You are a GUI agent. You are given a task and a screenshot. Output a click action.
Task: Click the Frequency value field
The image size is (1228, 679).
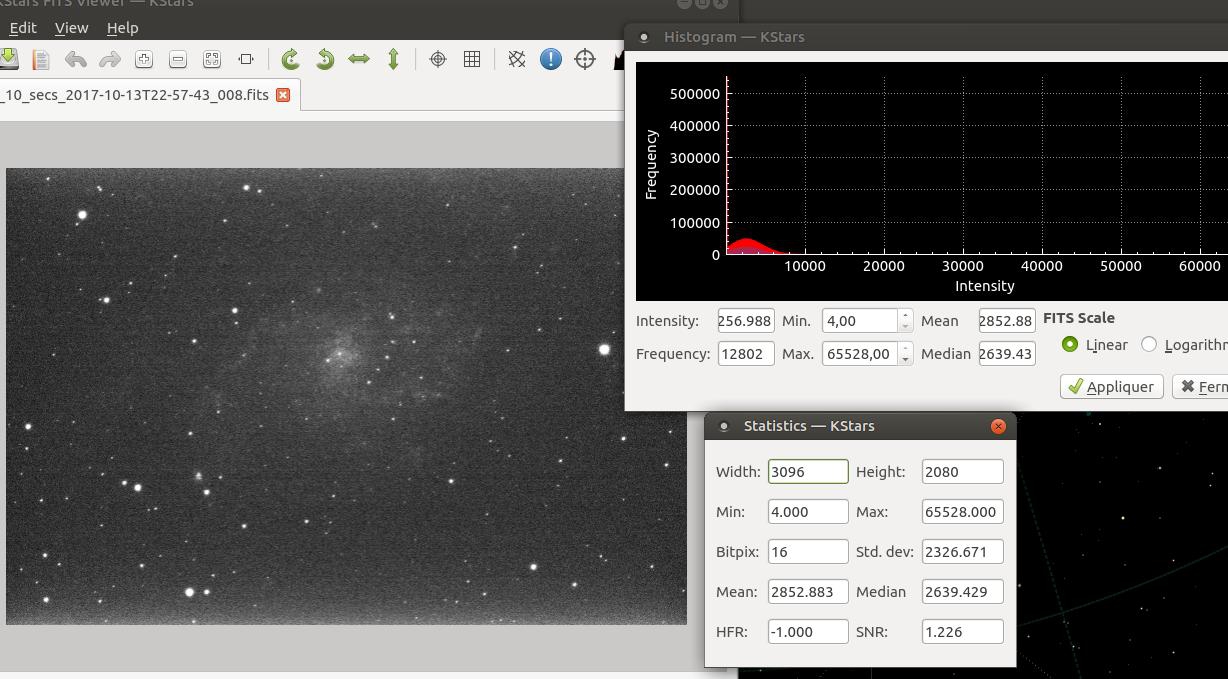click(x=746, y=354)
